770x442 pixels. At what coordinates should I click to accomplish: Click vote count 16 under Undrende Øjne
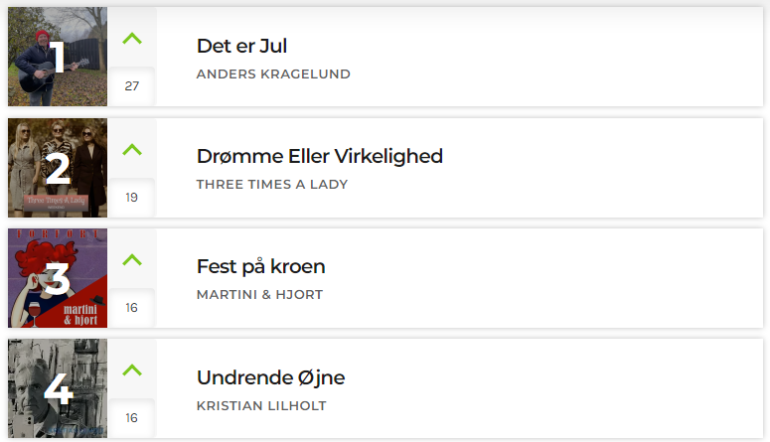coord(132,417)
